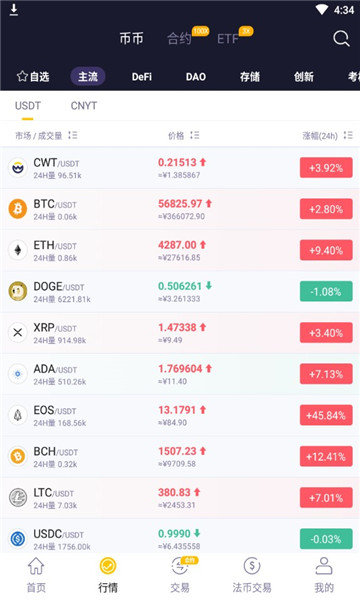360x600 pixels.
Task: Tap the Dogecoin logo icon
Action: [18, 291]
